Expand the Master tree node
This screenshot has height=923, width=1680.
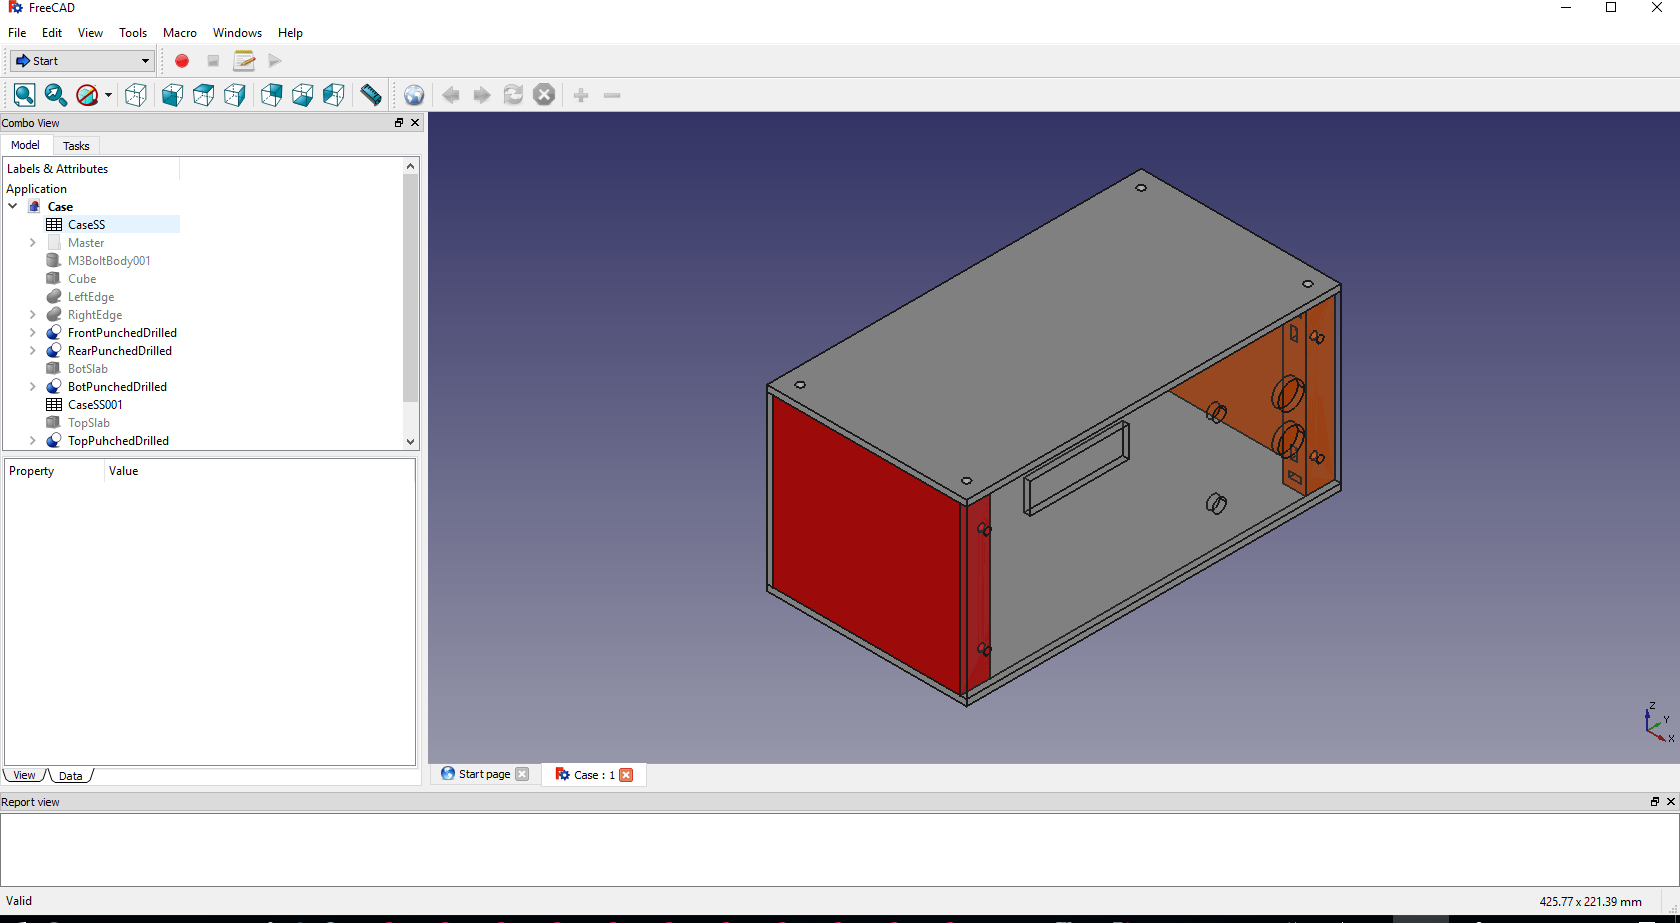pyautogui.click(x=33, y=243)
